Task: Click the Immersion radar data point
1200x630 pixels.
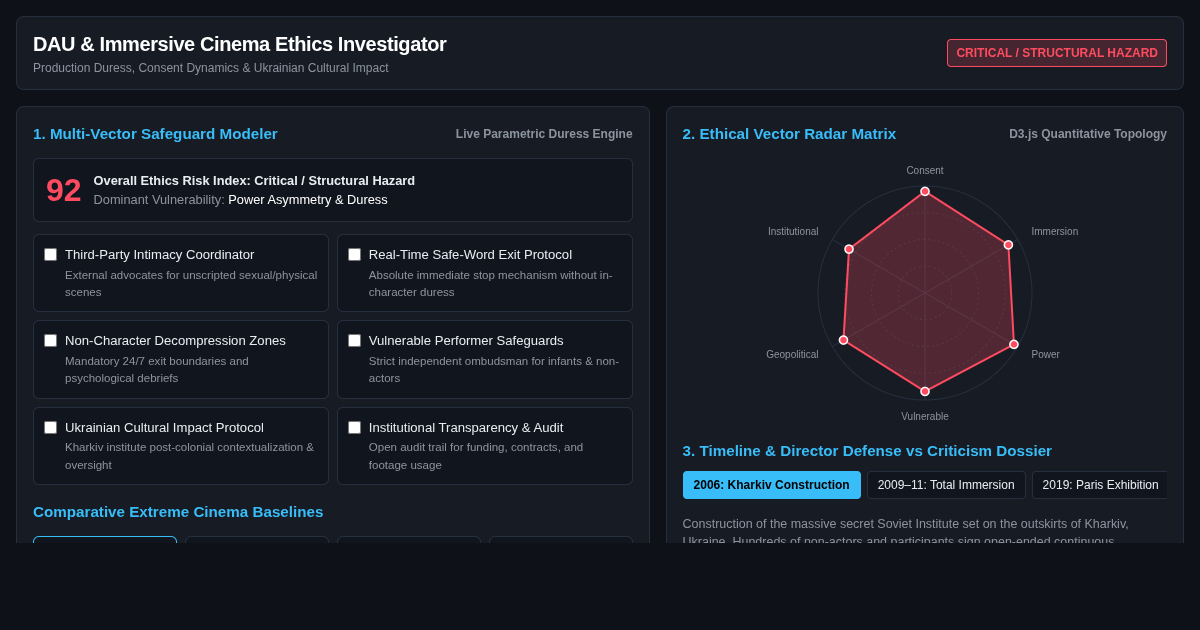Action: (1008, 245)
